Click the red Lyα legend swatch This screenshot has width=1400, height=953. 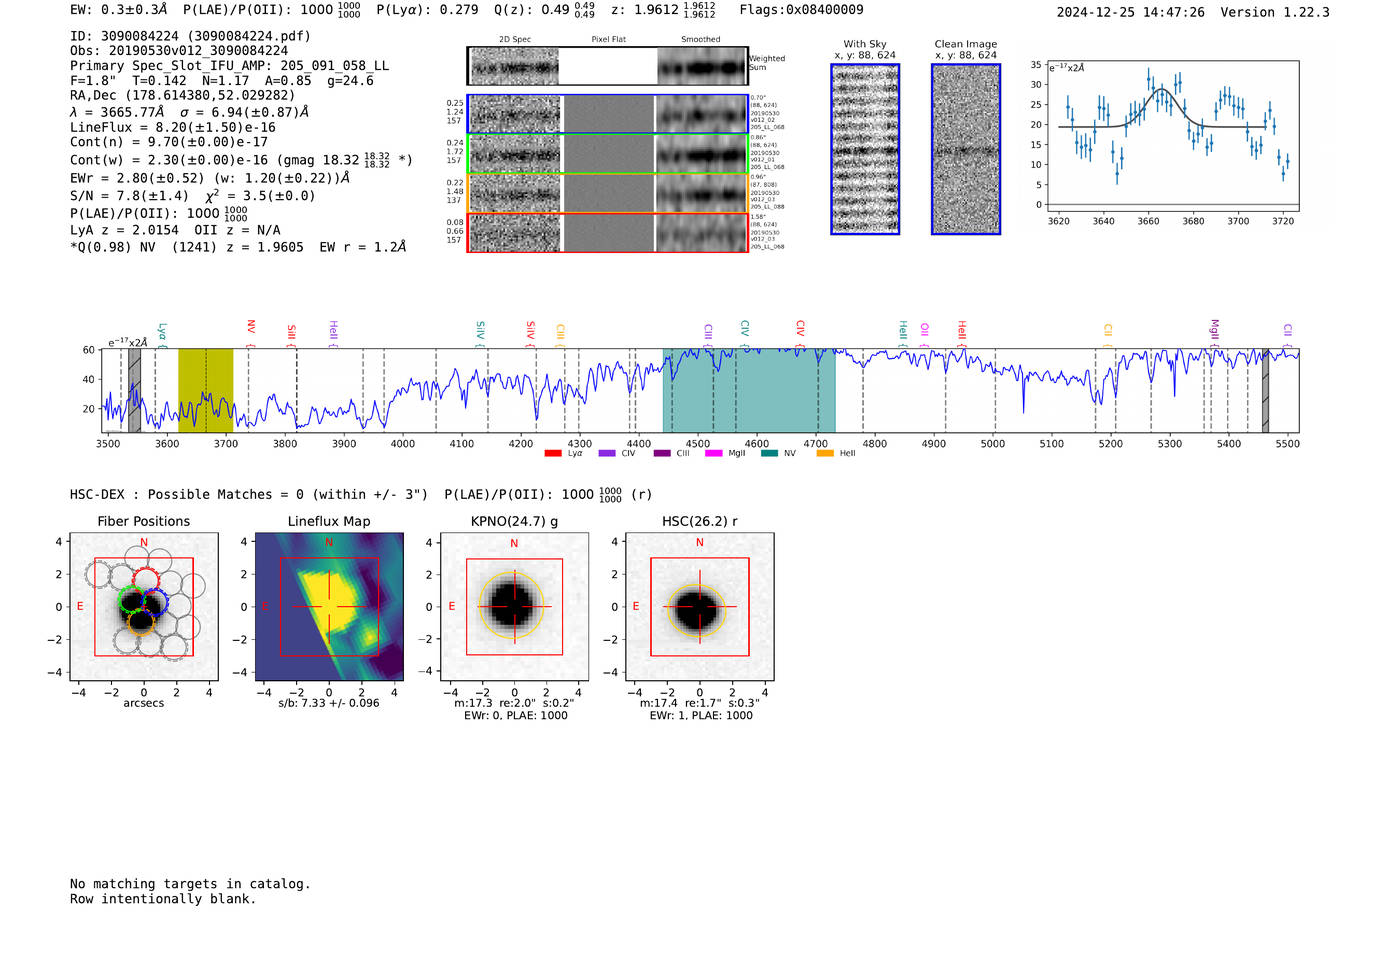(553, 454)
